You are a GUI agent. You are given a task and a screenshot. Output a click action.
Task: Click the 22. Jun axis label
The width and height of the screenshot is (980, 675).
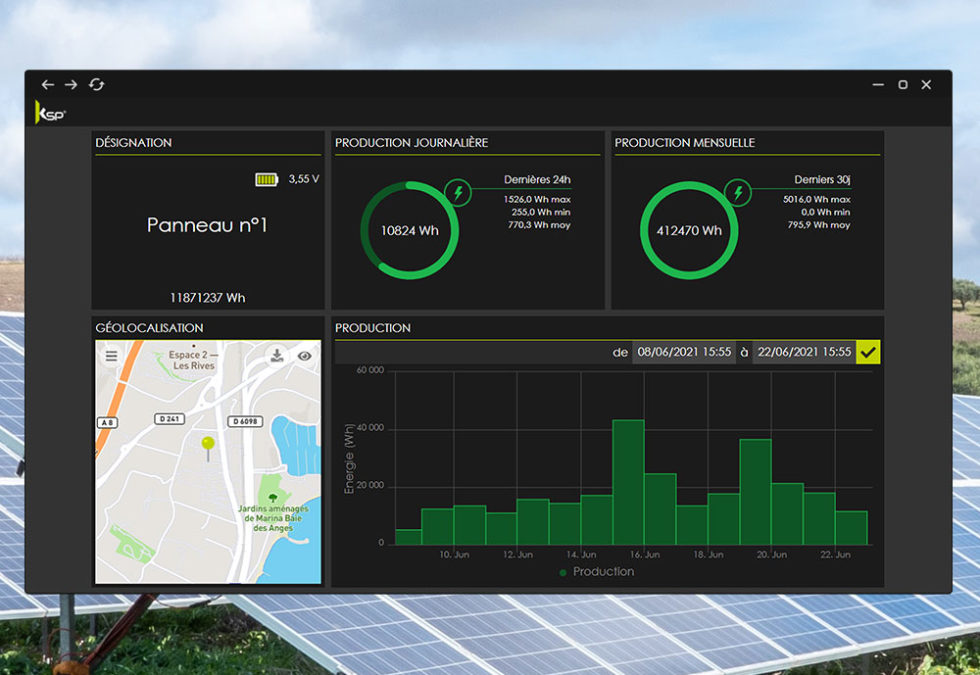[835, 554]
